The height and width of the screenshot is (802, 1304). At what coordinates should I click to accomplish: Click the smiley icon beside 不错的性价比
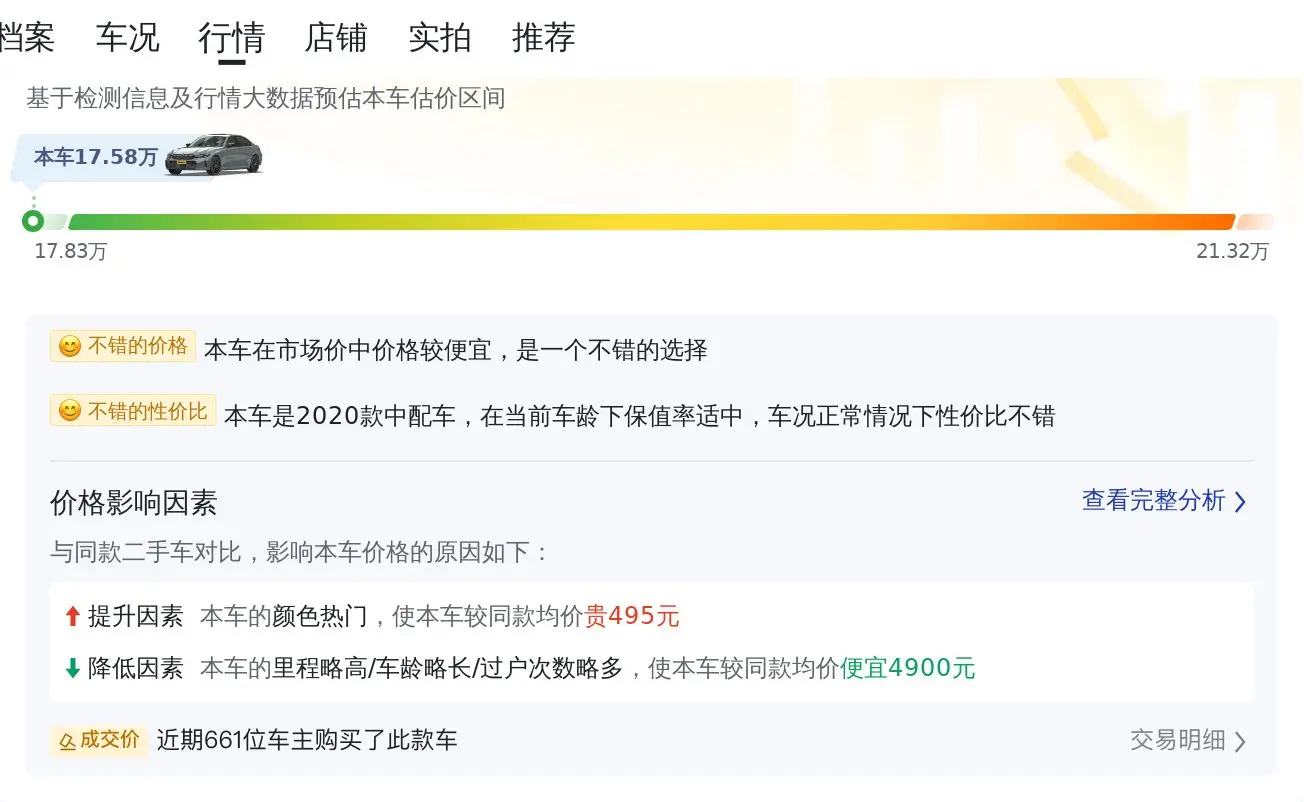70,411
